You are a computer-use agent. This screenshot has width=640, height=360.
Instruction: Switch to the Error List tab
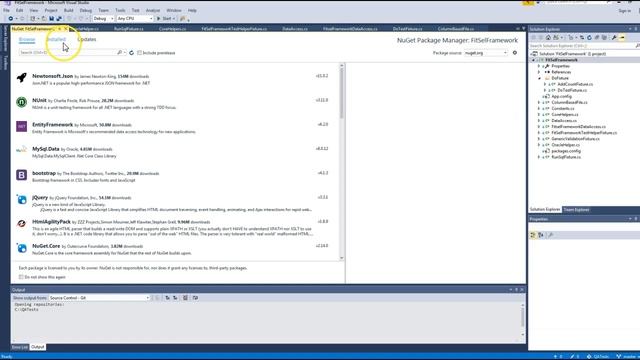pos(20,347)
